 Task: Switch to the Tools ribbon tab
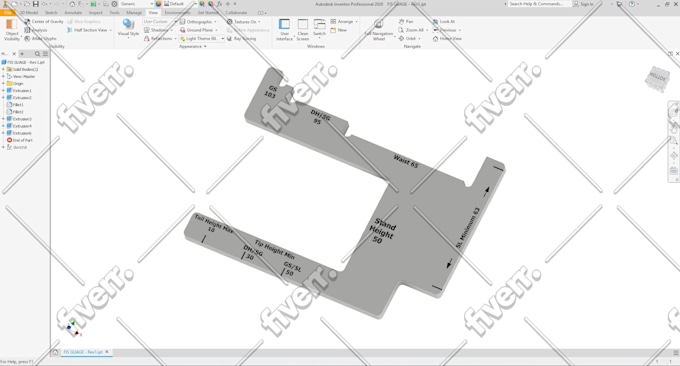(x=114, y=13)
